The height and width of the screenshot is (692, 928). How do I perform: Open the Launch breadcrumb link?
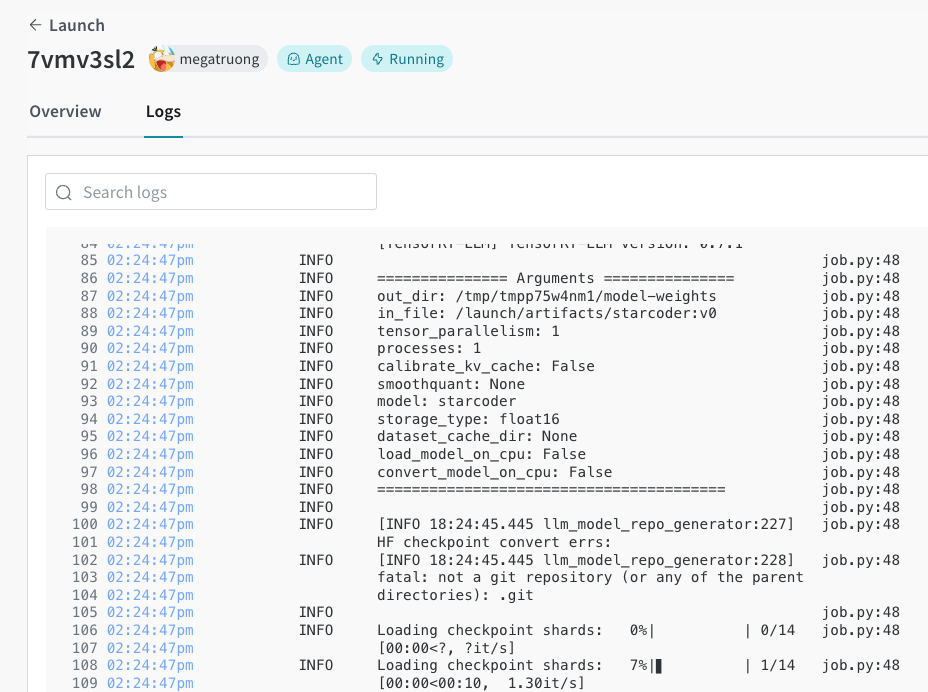(76, 25)
